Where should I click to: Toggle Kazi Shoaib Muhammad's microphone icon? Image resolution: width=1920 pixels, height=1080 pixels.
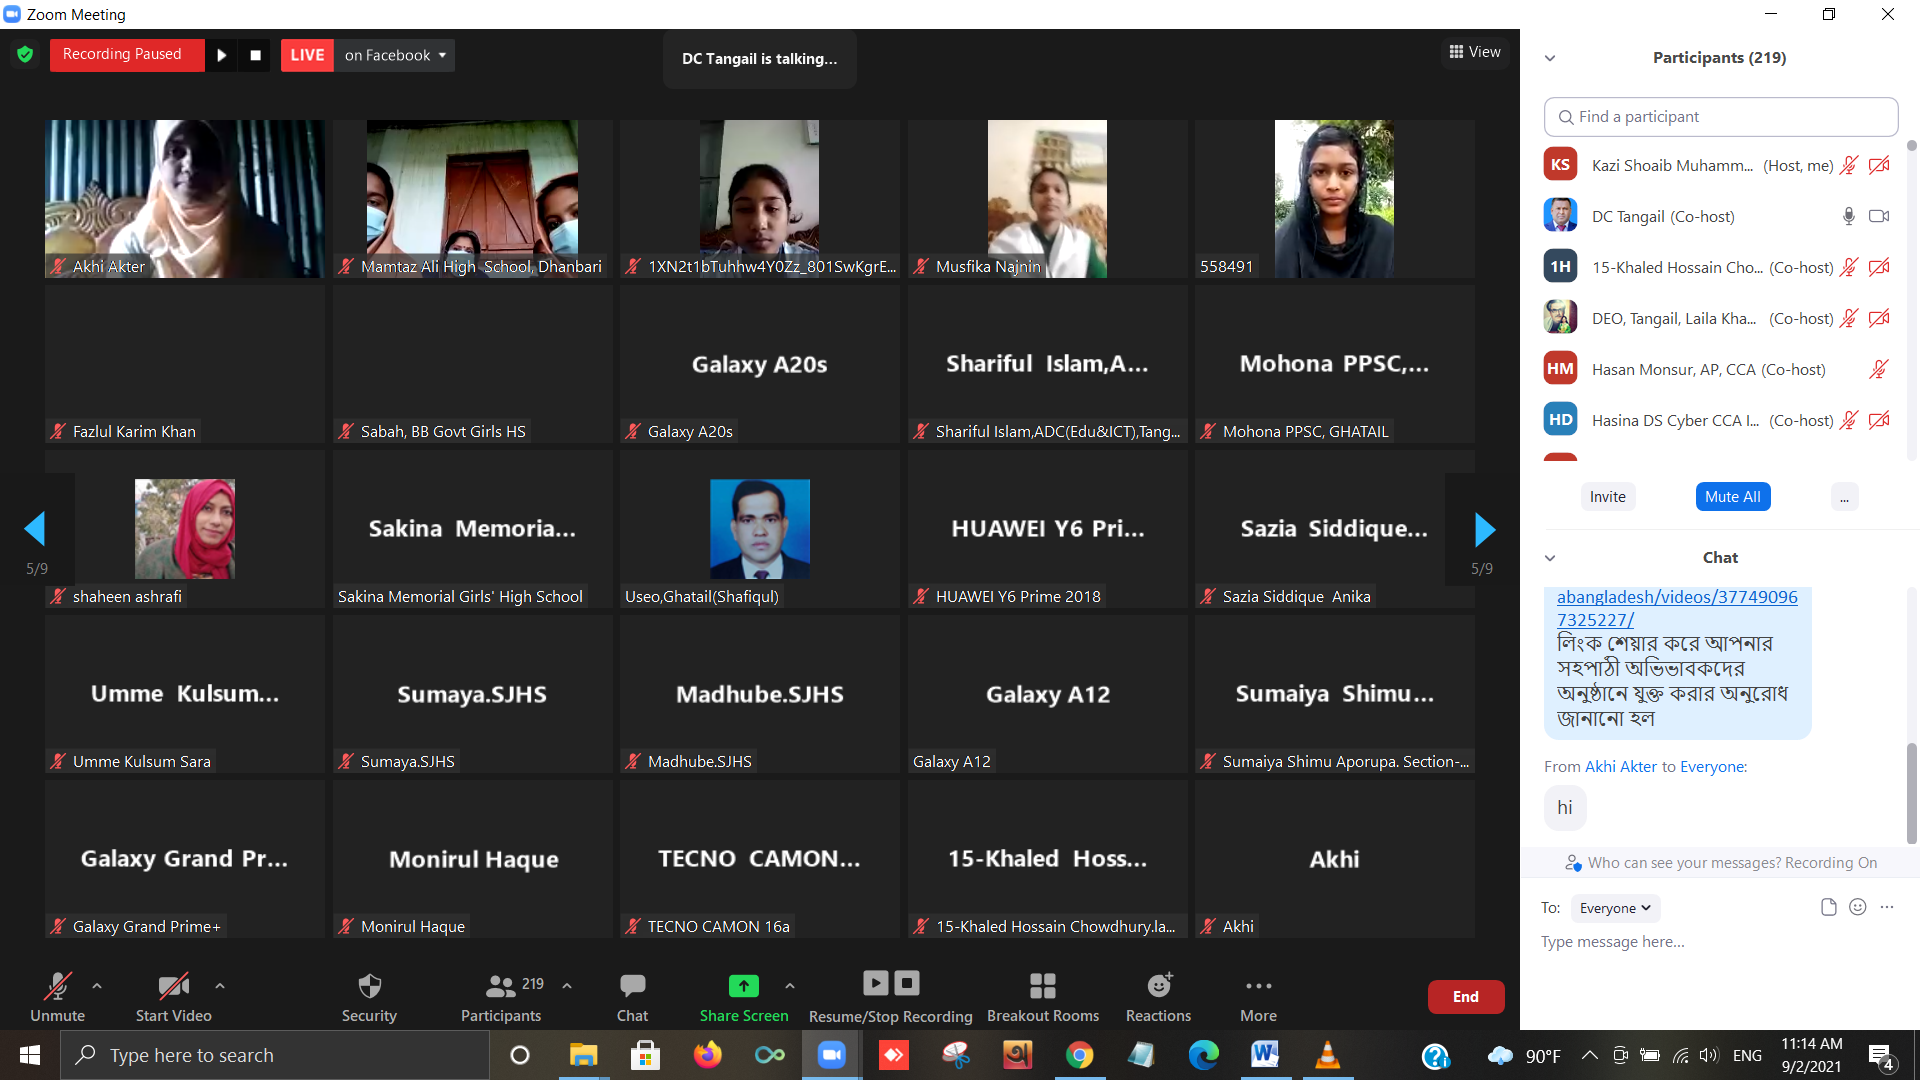pos(1849,165)
